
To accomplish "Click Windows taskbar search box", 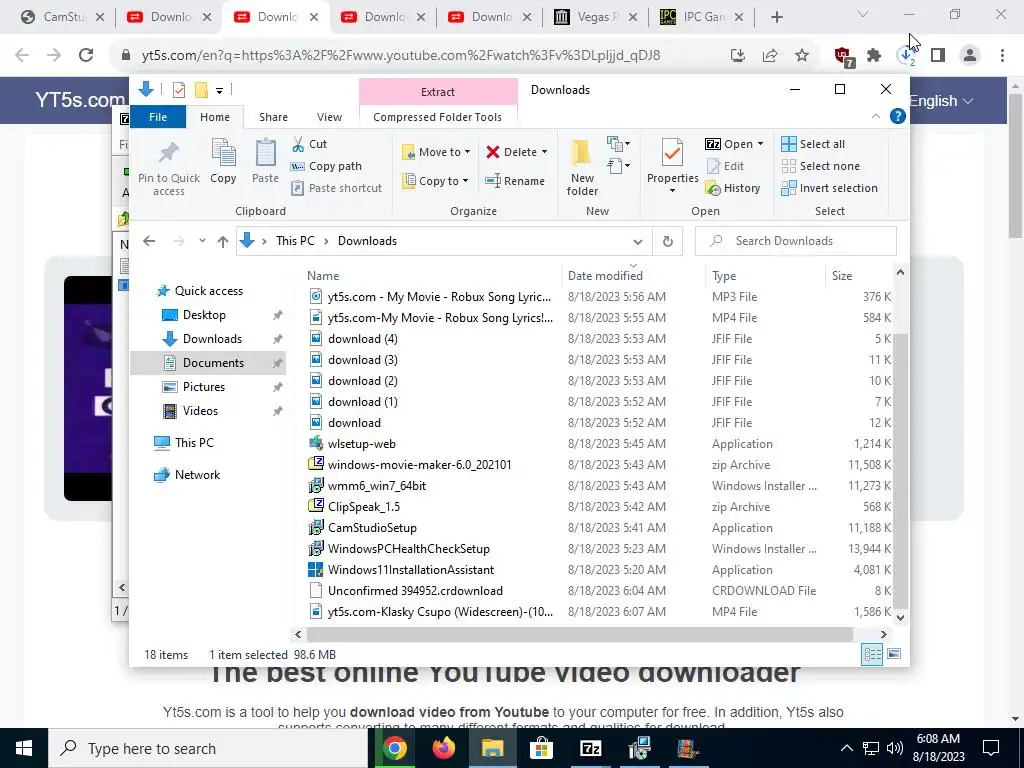I will click(x=208, y=748).
